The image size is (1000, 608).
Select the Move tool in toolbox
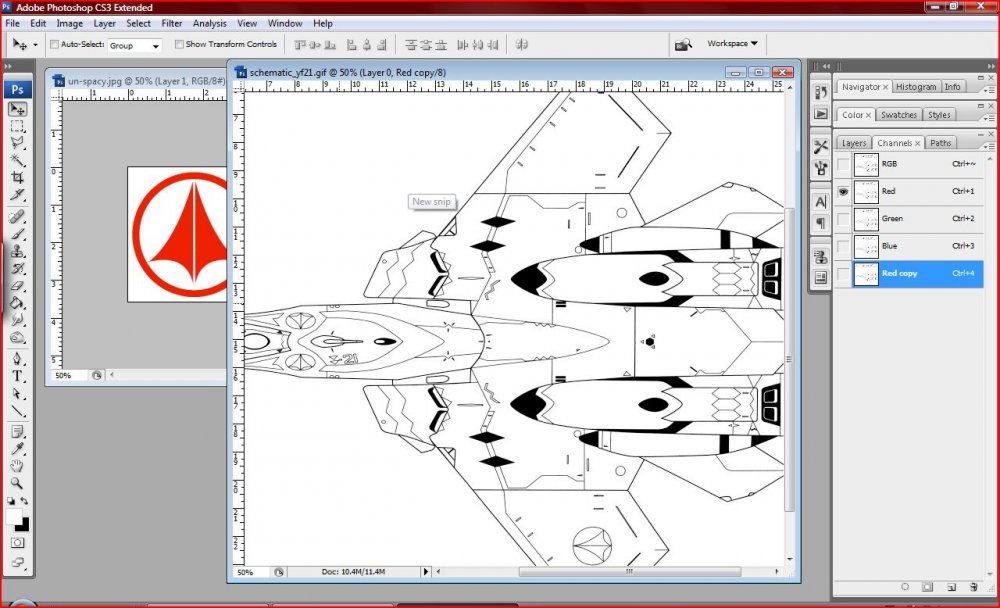(x=17, y=109)
